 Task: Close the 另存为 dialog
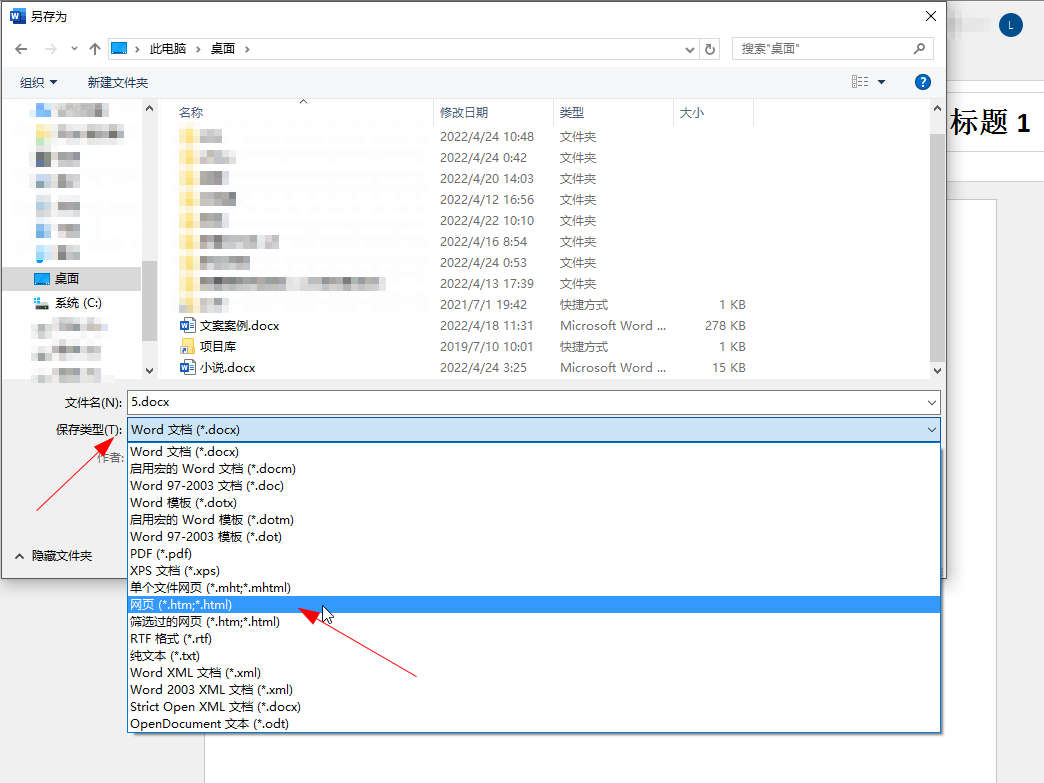931,17
